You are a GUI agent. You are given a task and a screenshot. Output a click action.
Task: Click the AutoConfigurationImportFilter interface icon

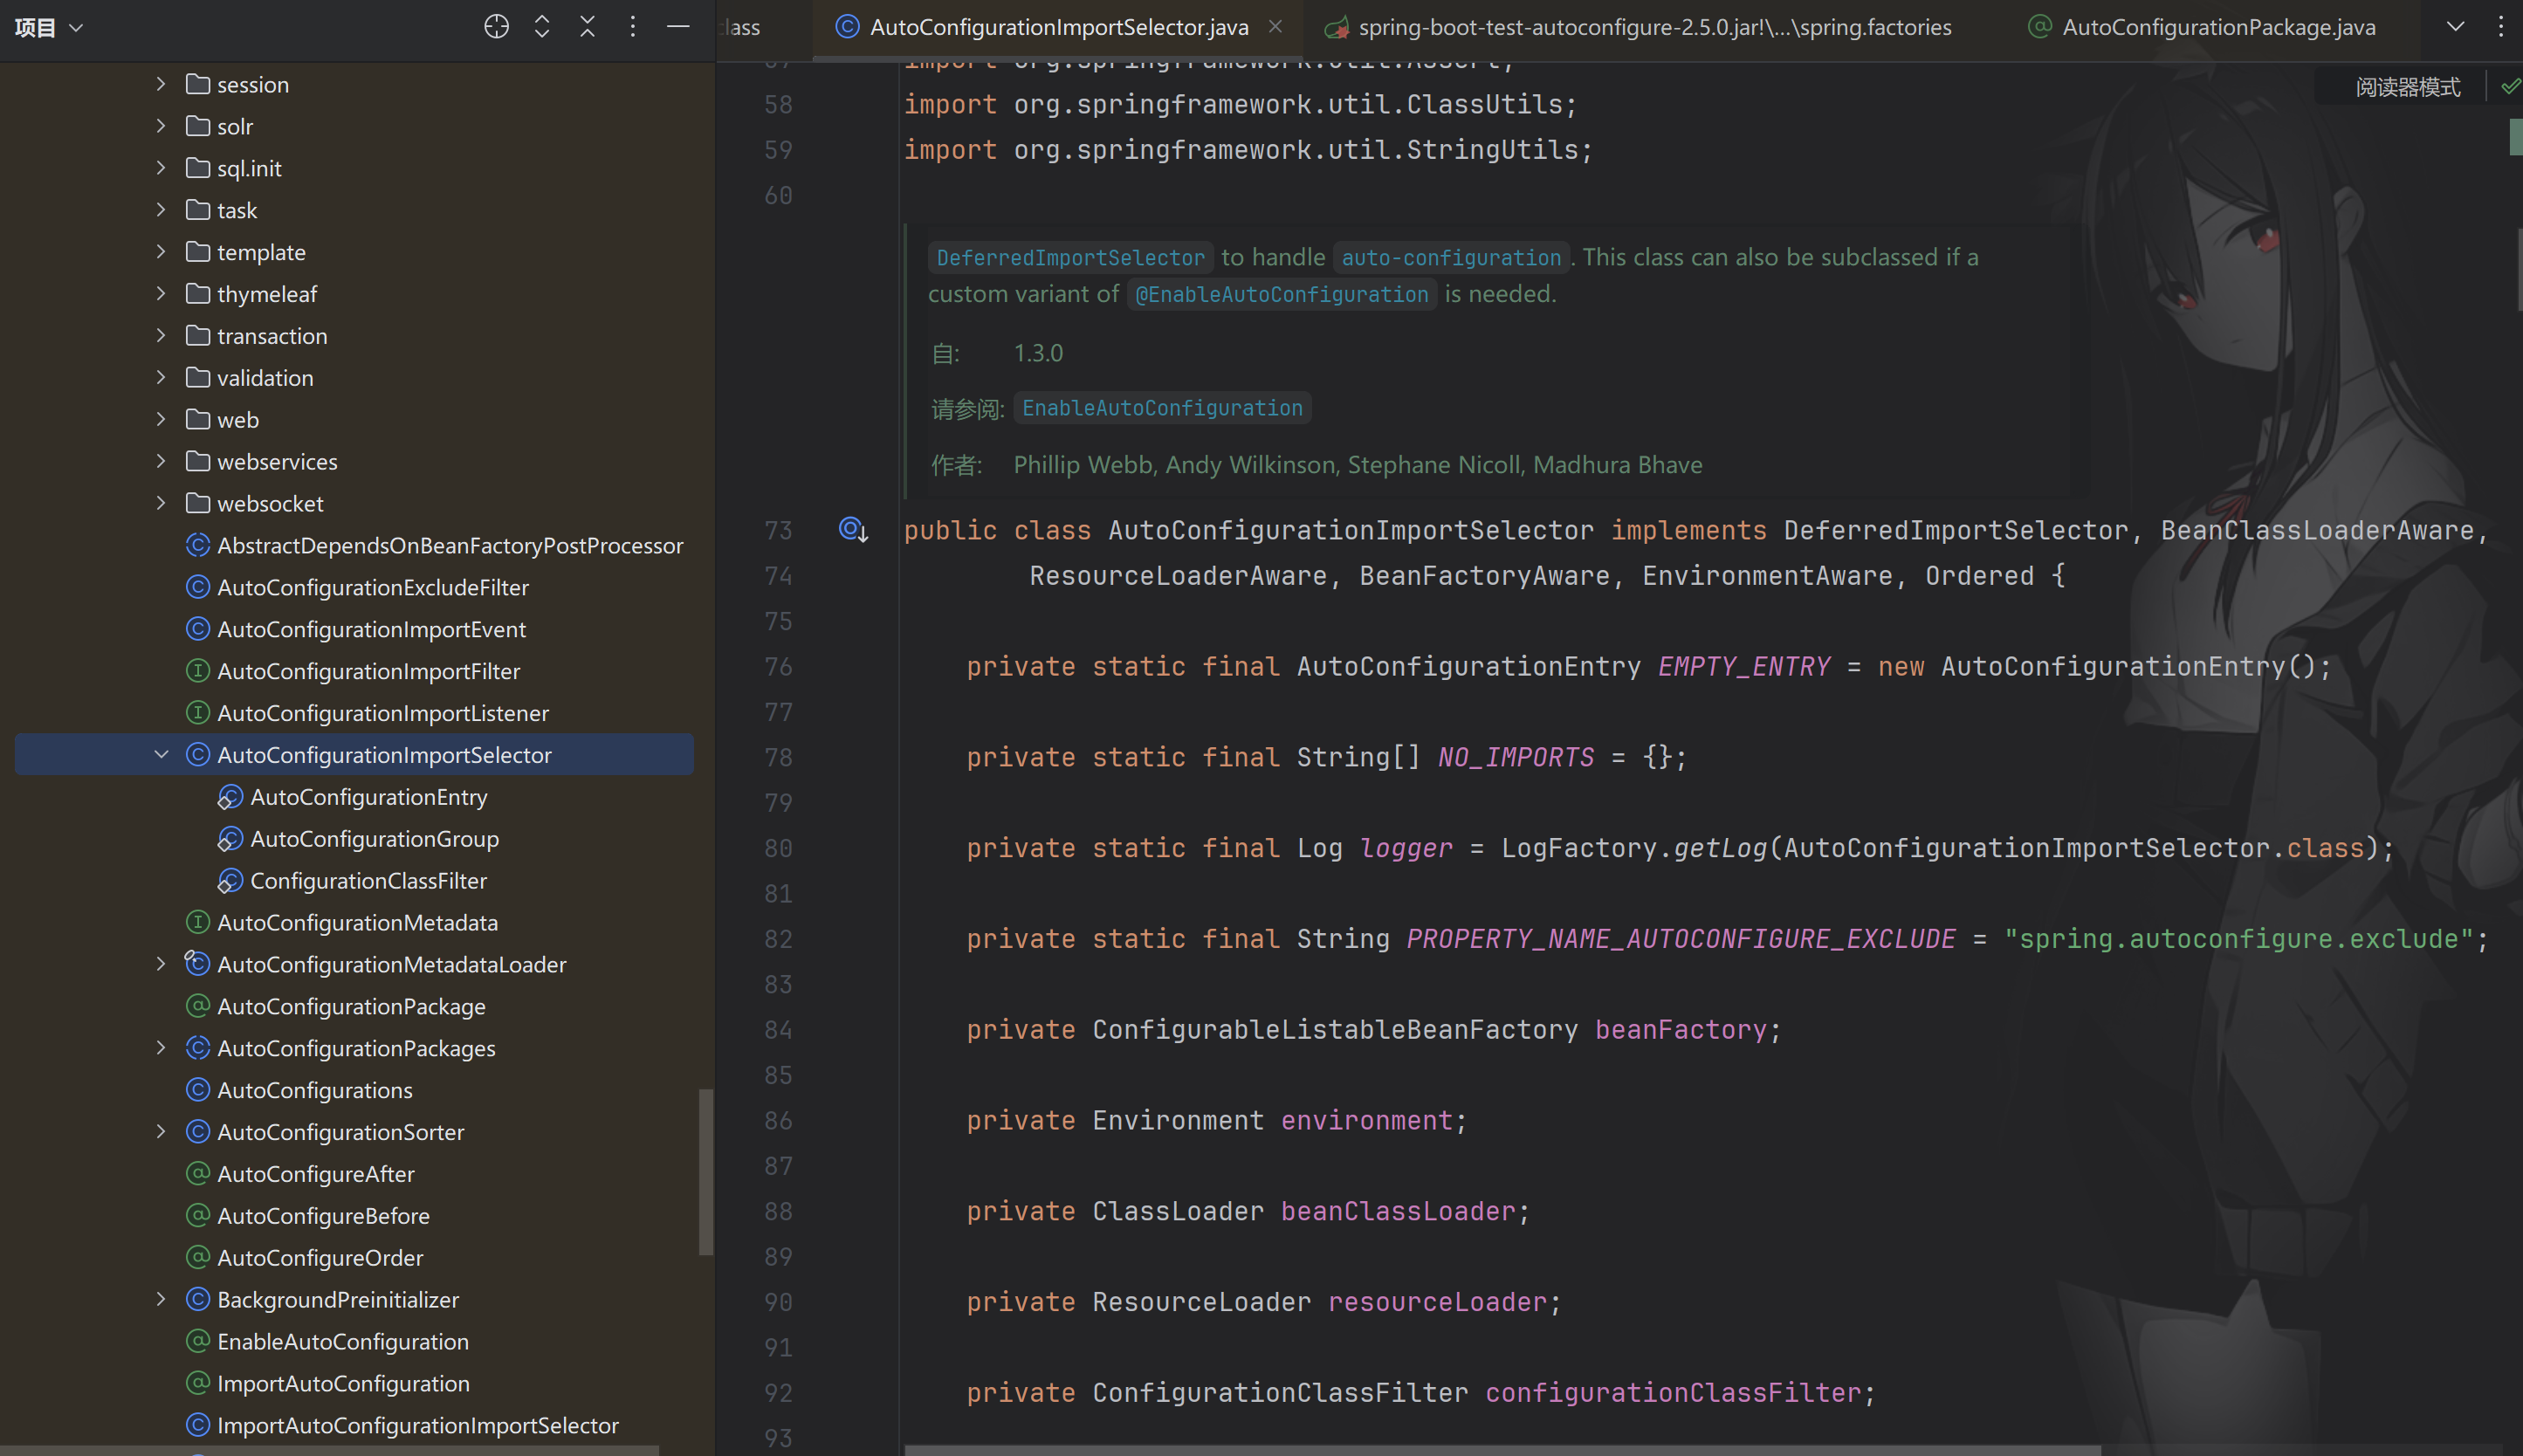click(x=198, y=671)
